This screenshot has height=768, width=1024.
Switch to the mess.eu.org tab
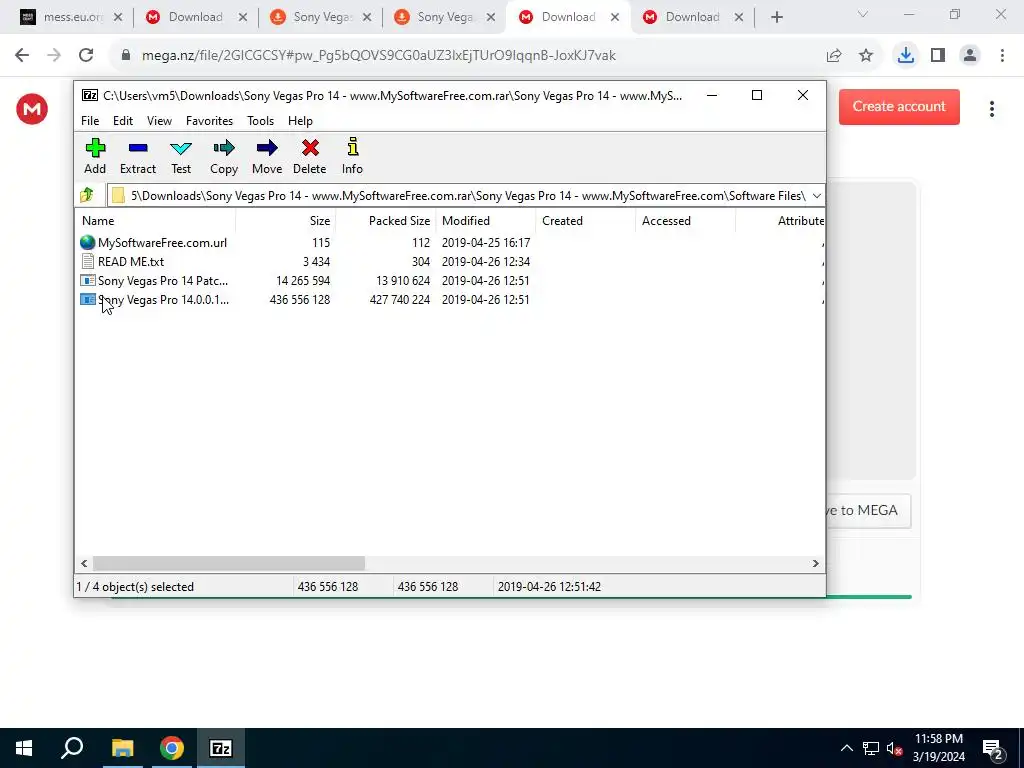click(x=71, y=17)
